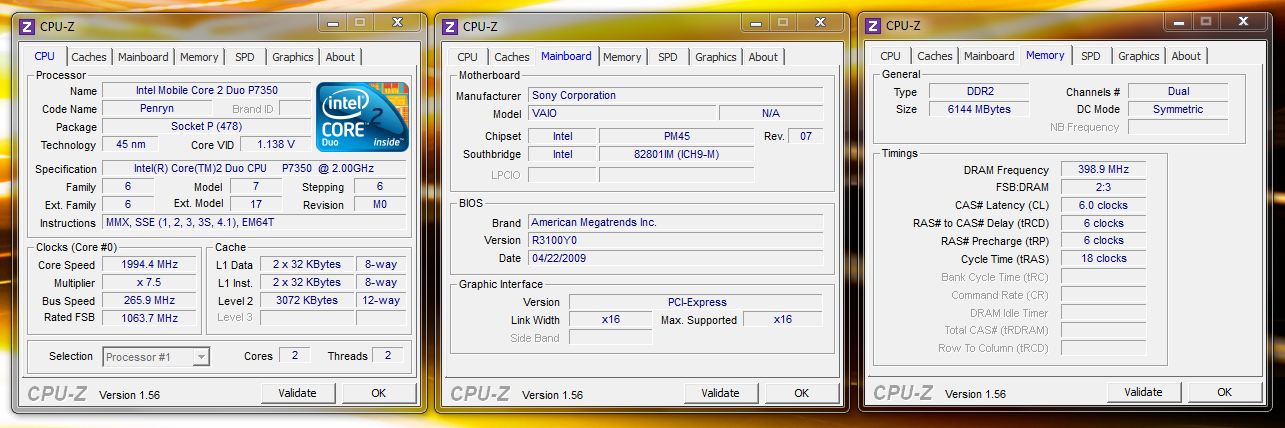Open About tab in Memory window
The width and height of the screenshot is (1285, 428).
click(1186, 56)
